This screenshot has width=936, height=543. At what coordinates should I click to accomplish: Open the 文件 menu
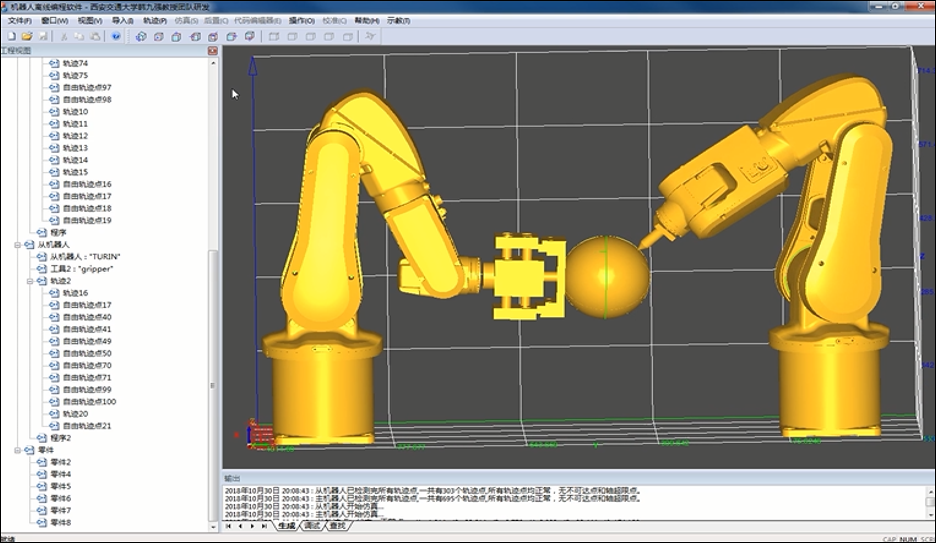point(20,20)
